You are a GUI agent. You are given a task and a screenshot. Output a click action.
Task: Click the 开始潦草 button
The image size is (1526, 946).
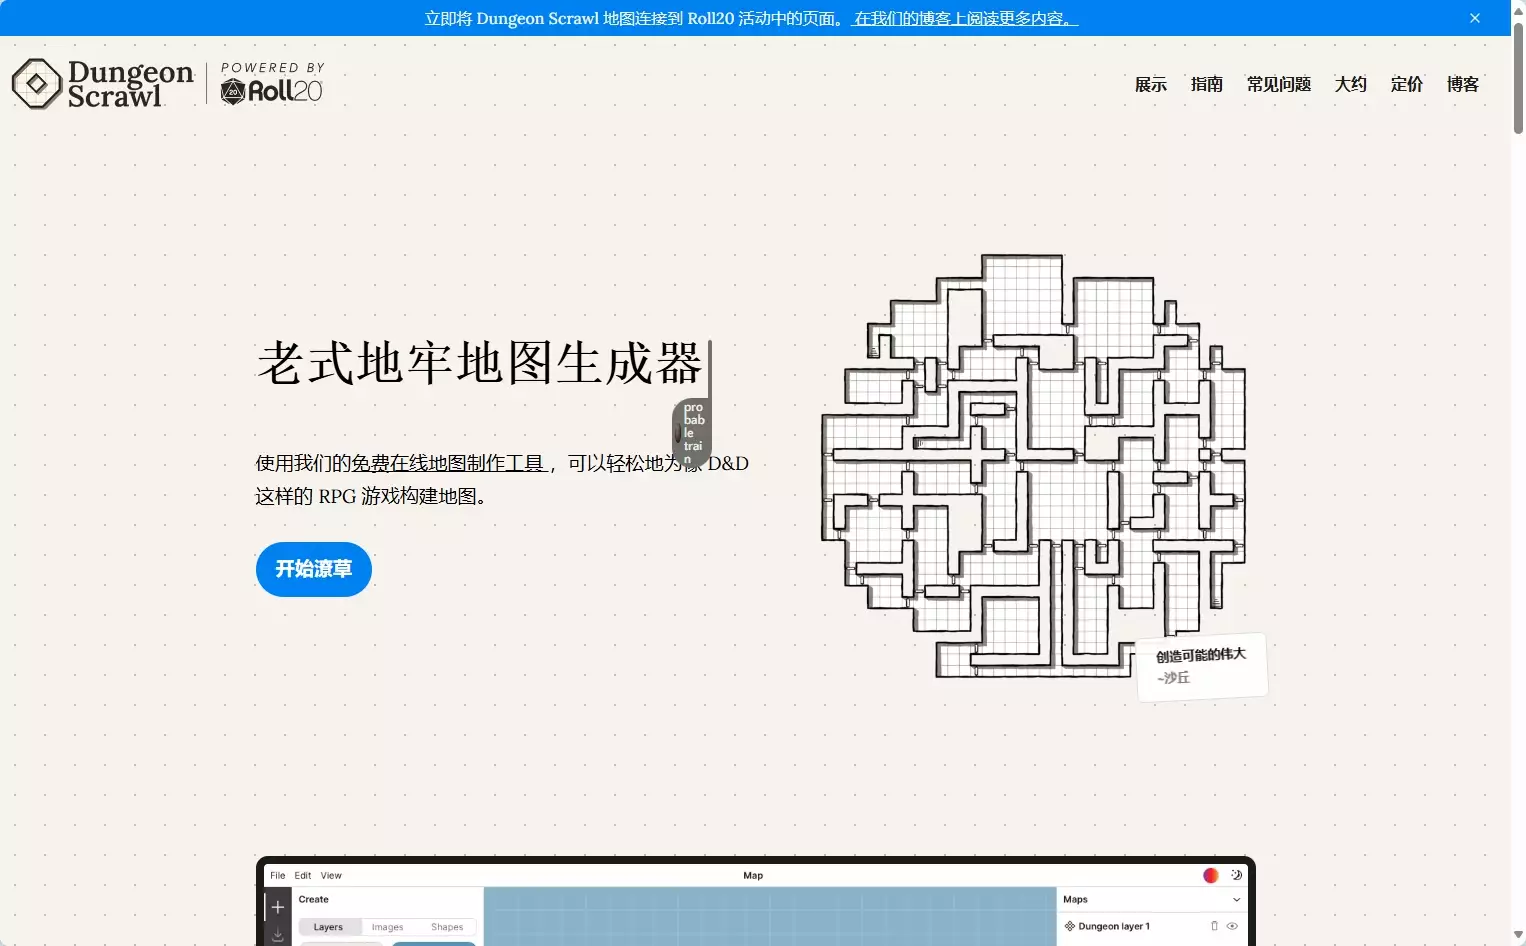point(314,569)
